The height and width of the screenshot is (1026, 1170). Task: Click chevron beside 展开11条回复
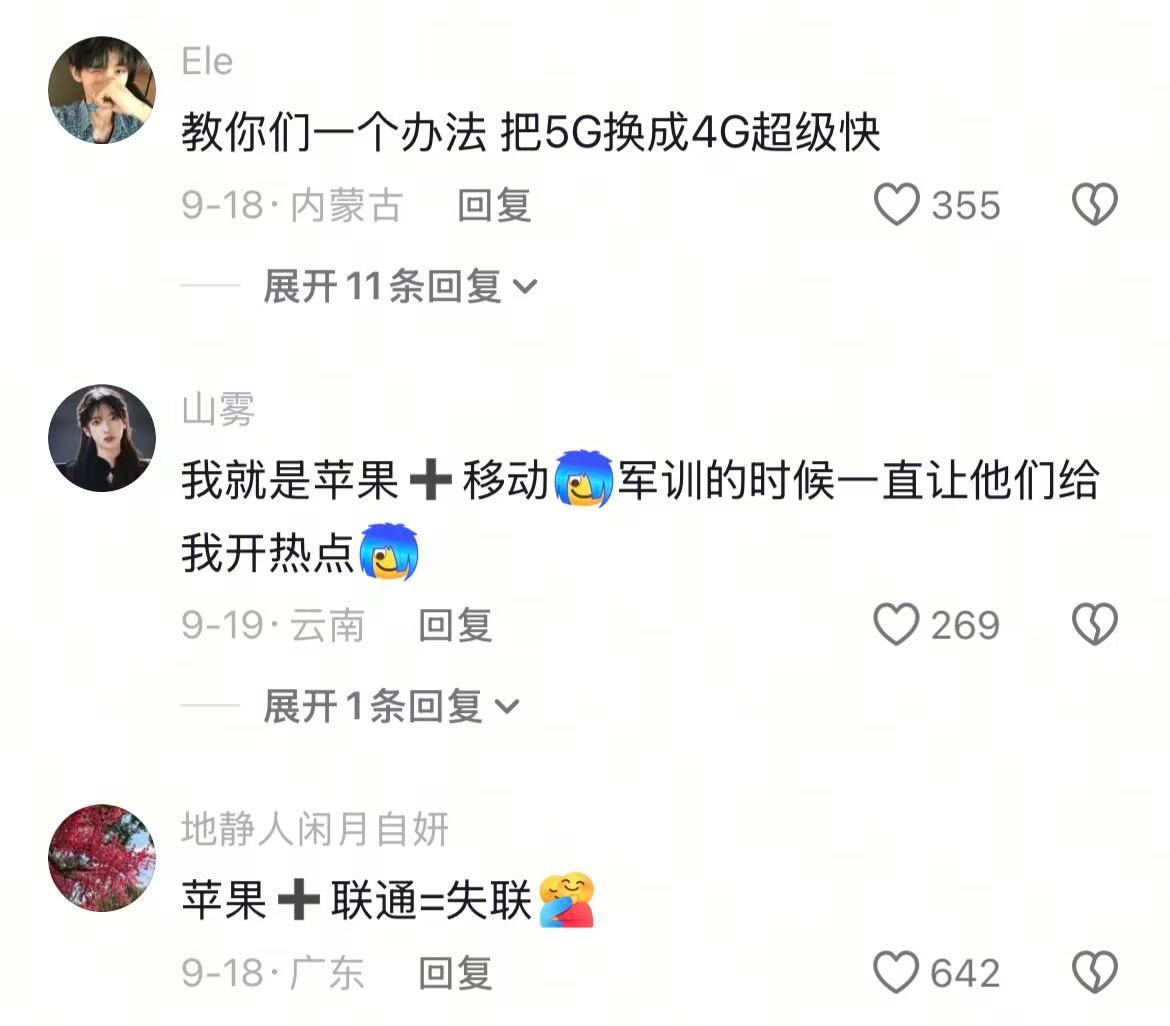[525, 287]
